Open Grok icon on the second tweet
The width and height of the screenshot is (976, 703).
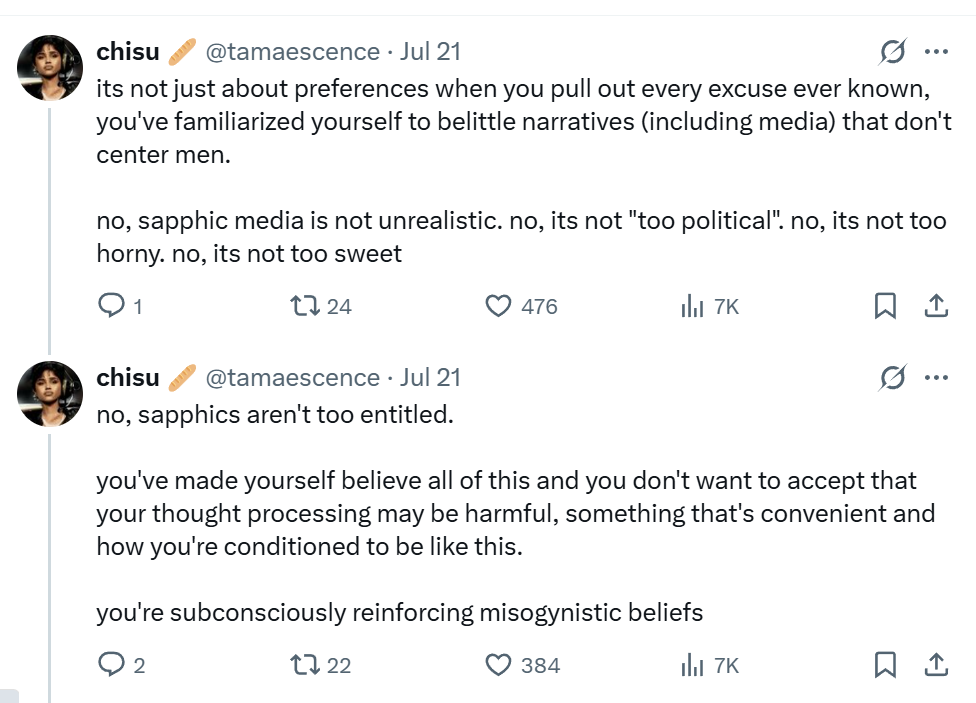(x=892, y=377)
